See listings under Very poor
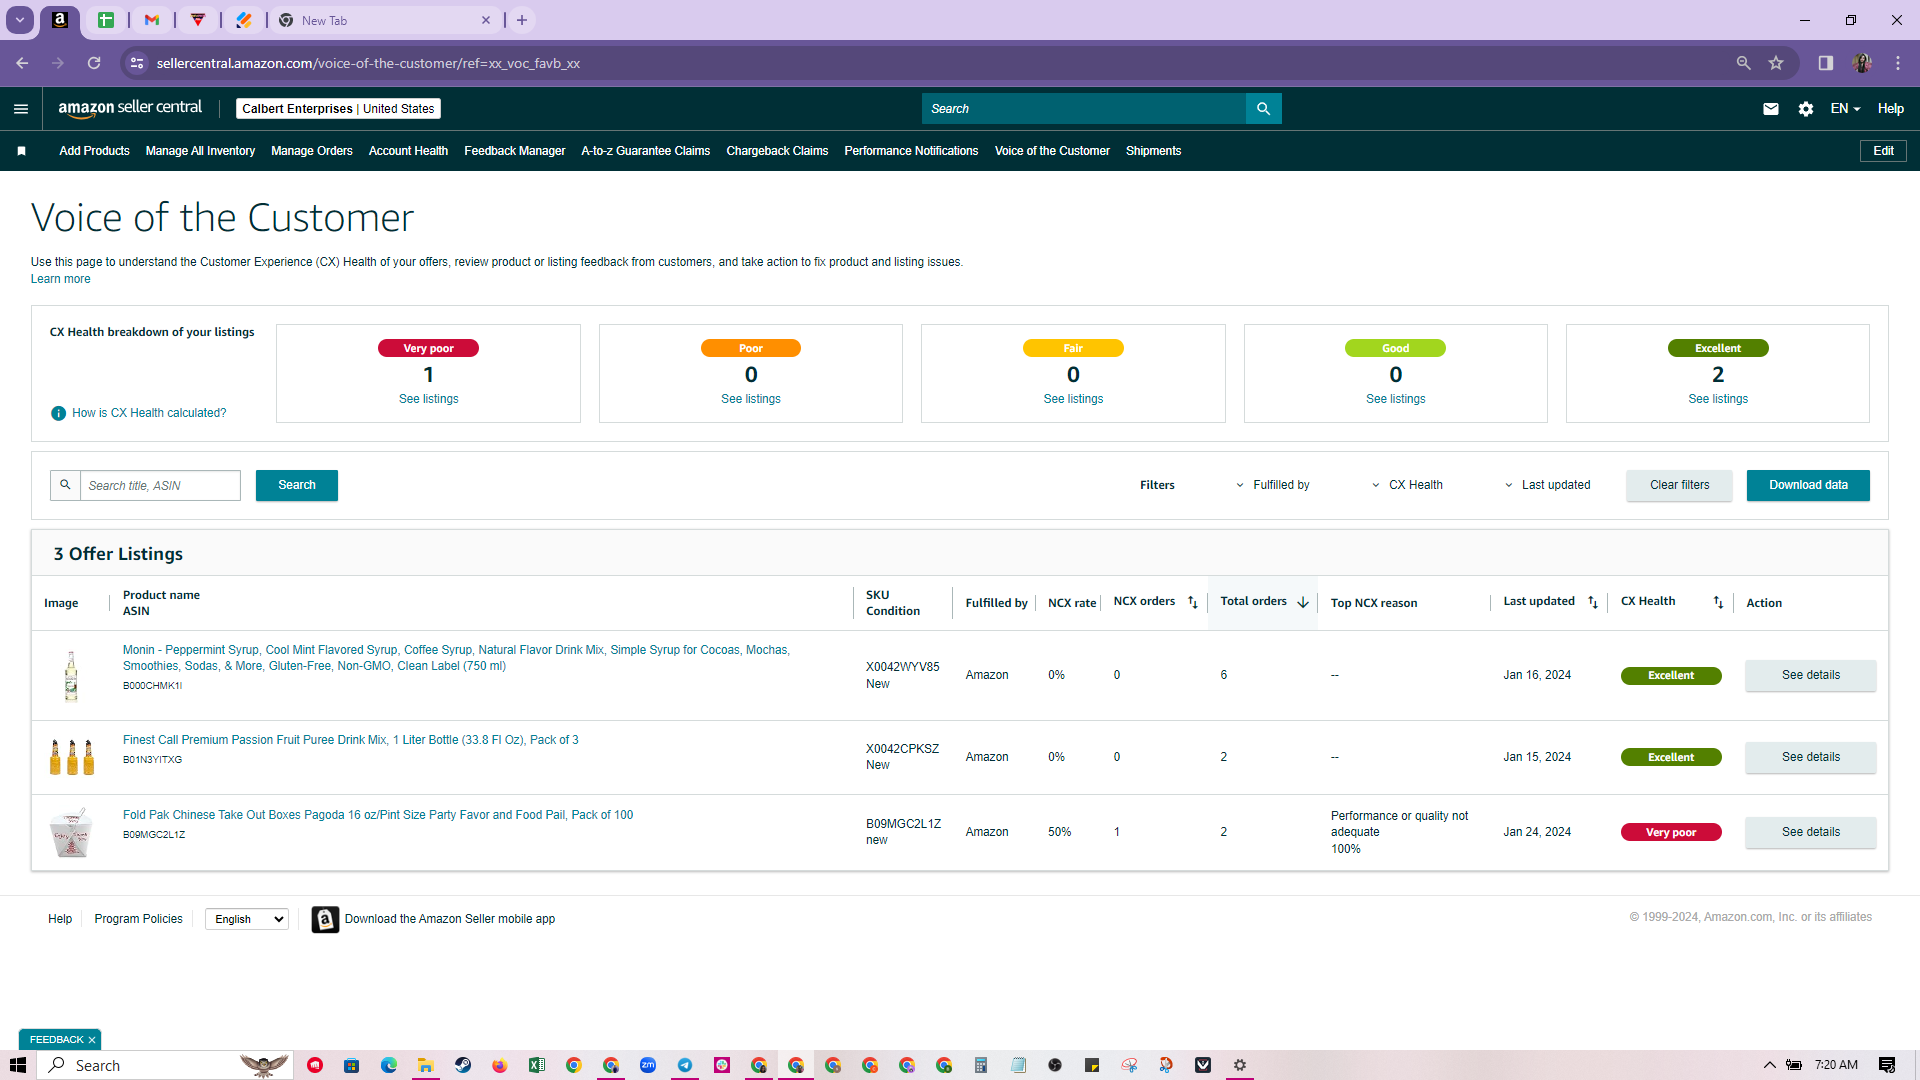The image size is (1920, 1080). pos(428,399)
